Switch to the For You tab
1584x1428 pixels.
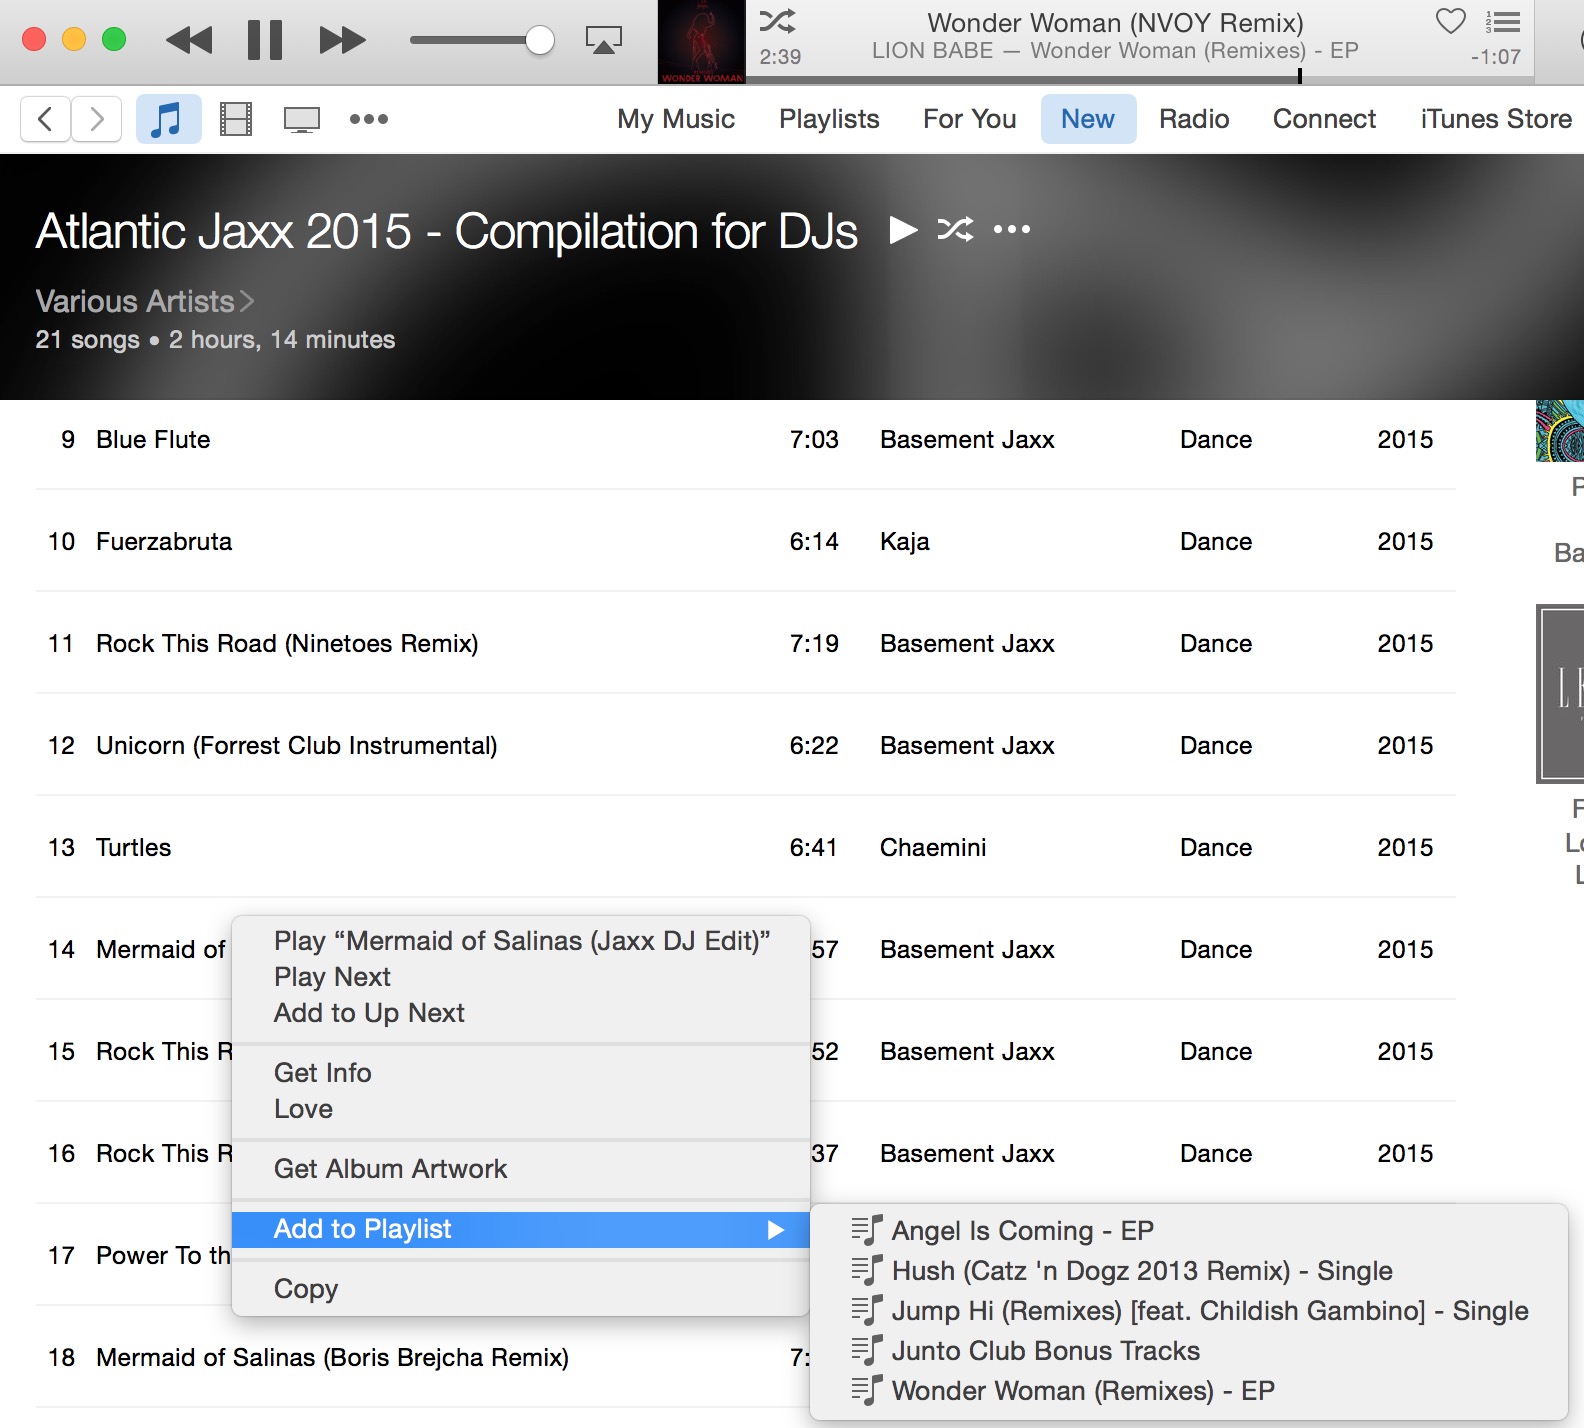[x=969, y=119]
